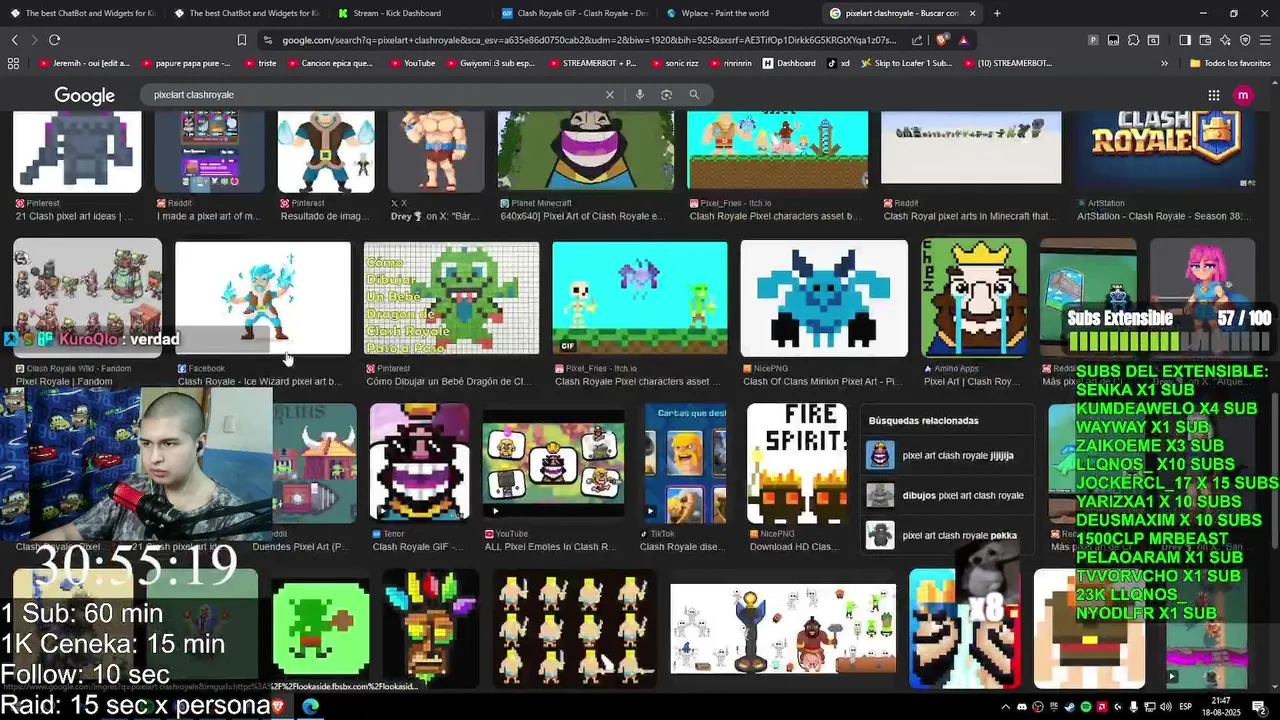This screenshot has height=720, width=1280.
Task: Go back with the browser back arrow
Action: point(14,40)
